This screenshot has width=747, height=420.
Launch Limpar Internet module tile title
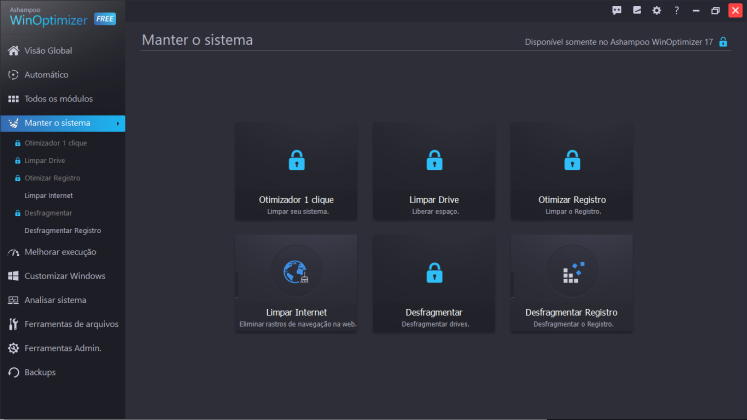(x=296, y=312)
